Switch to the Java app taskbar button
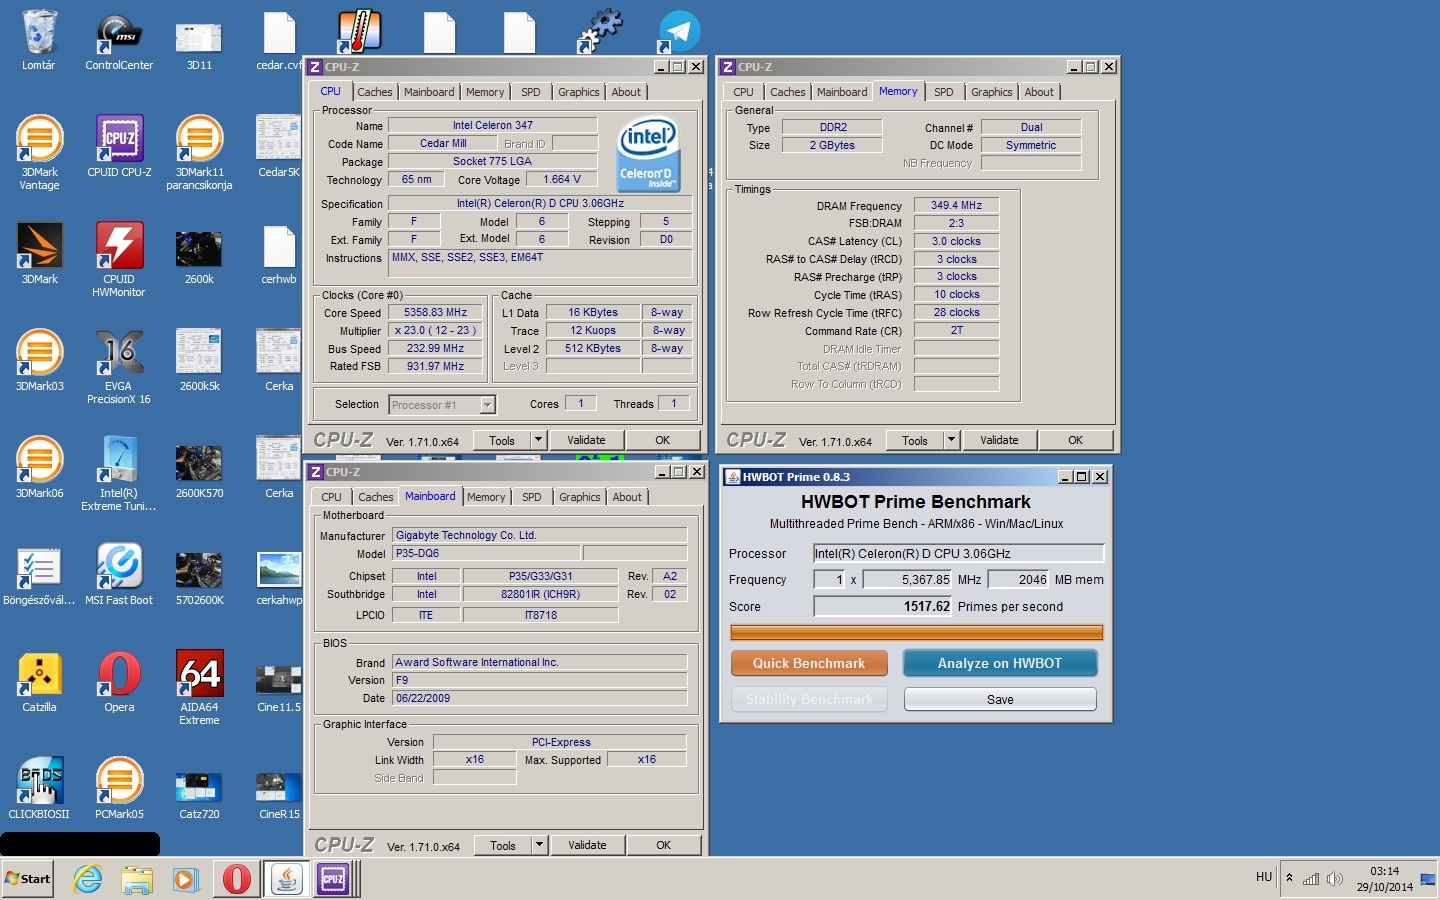 tap(287, 879)
